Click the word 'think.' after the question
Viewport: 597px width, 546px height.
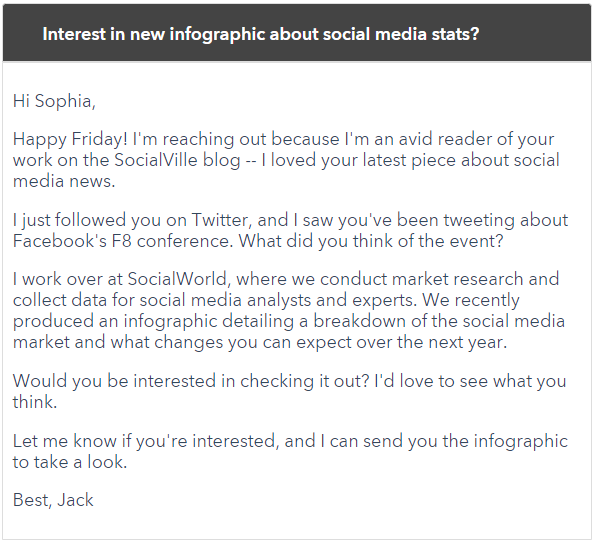pyautogui.click(x=35, y=402)
